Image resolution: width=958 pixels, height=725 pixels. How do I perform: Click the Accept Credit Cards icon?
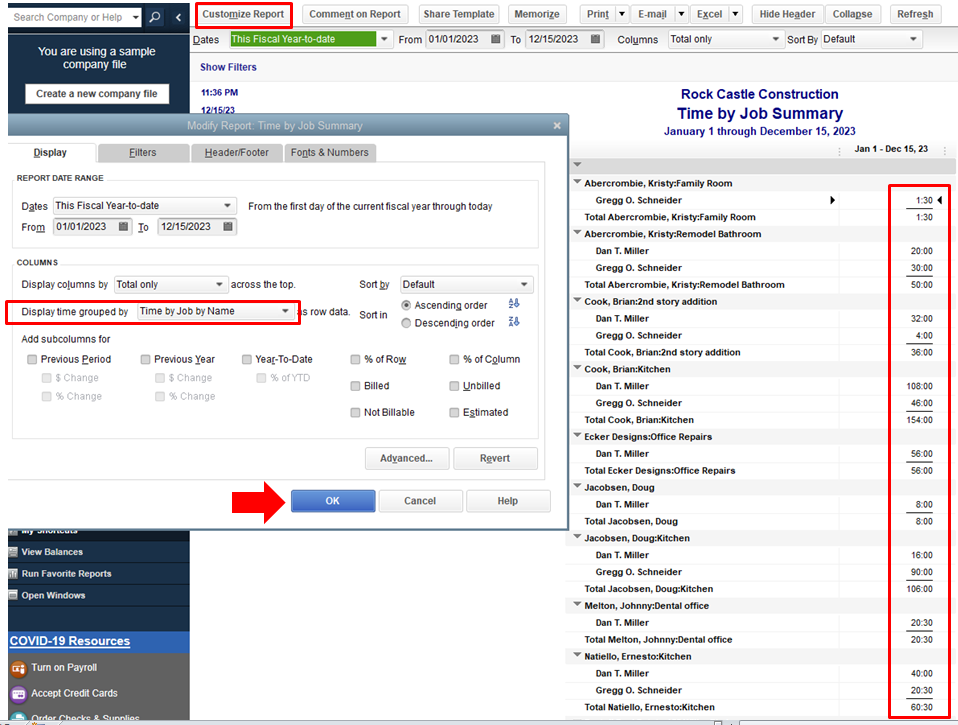pyautogui.click(x=18, y=694)
